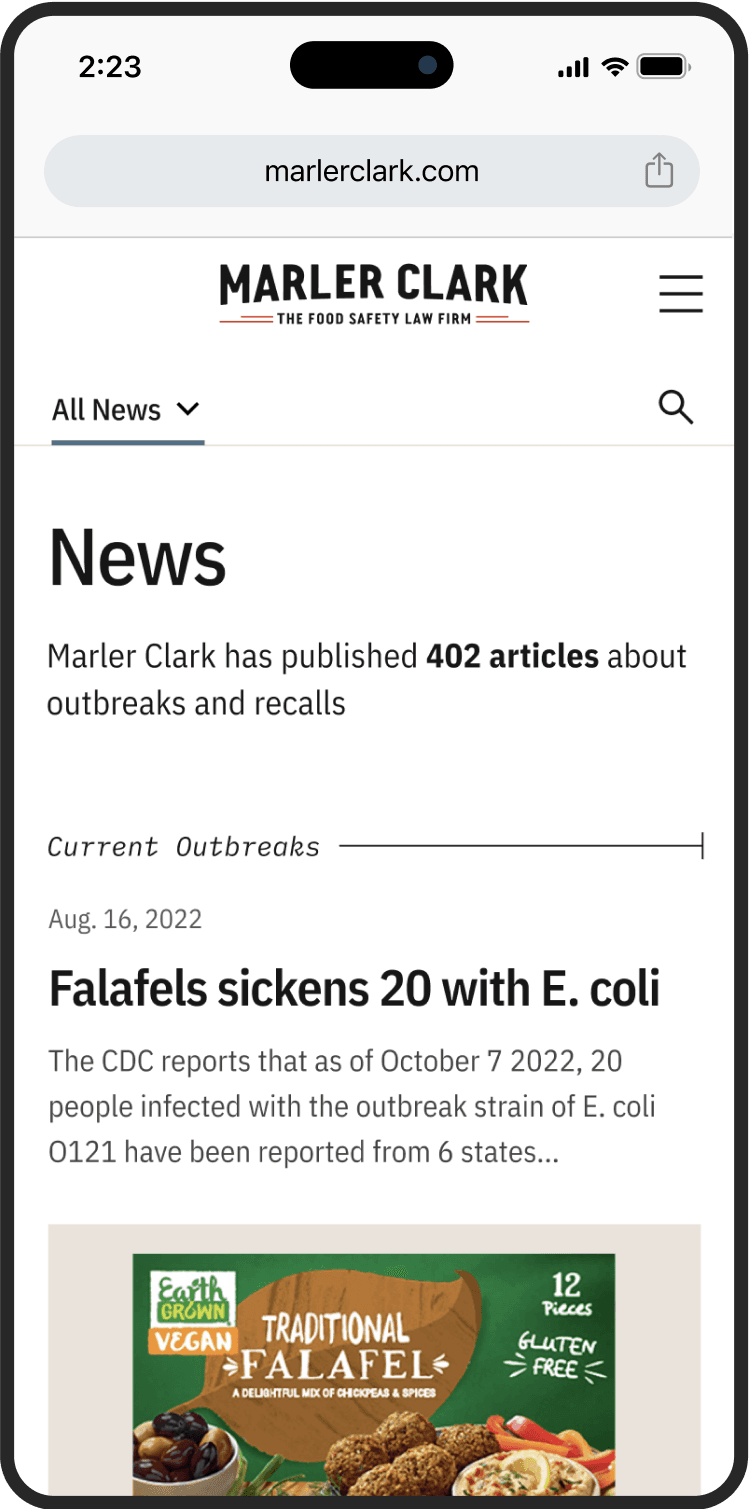Tap the 2:23 clock in status bar
This screenshot has height=1509, width=749.
[110, 67]
